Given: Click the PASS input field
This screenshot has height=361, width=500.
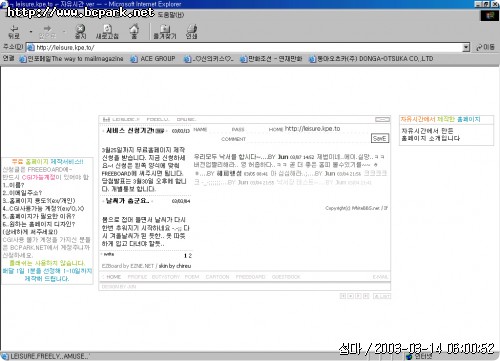Looking at the screenshot, I should click(x=256, y=129).
